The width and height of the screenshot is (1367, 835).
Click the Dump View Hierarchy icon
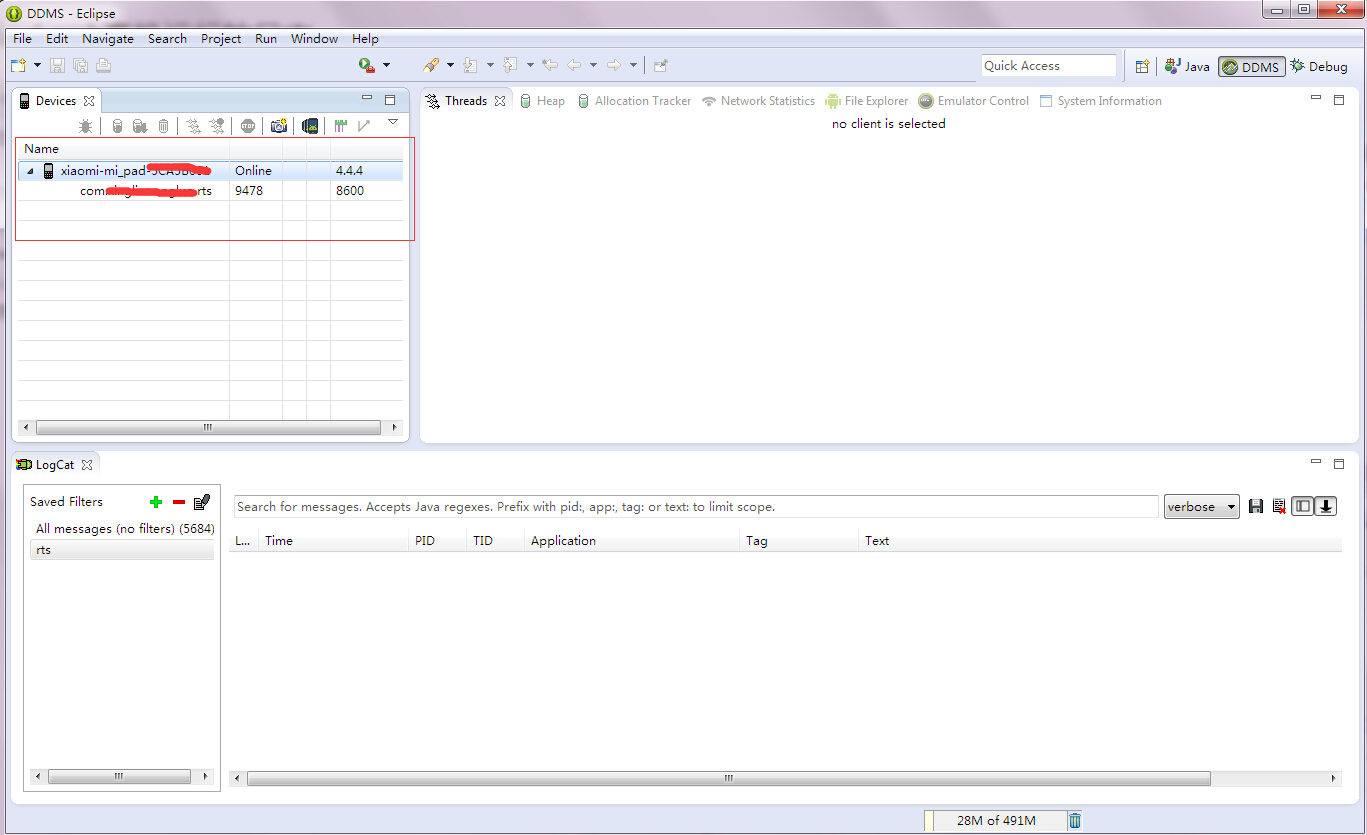tap(311, 126)
